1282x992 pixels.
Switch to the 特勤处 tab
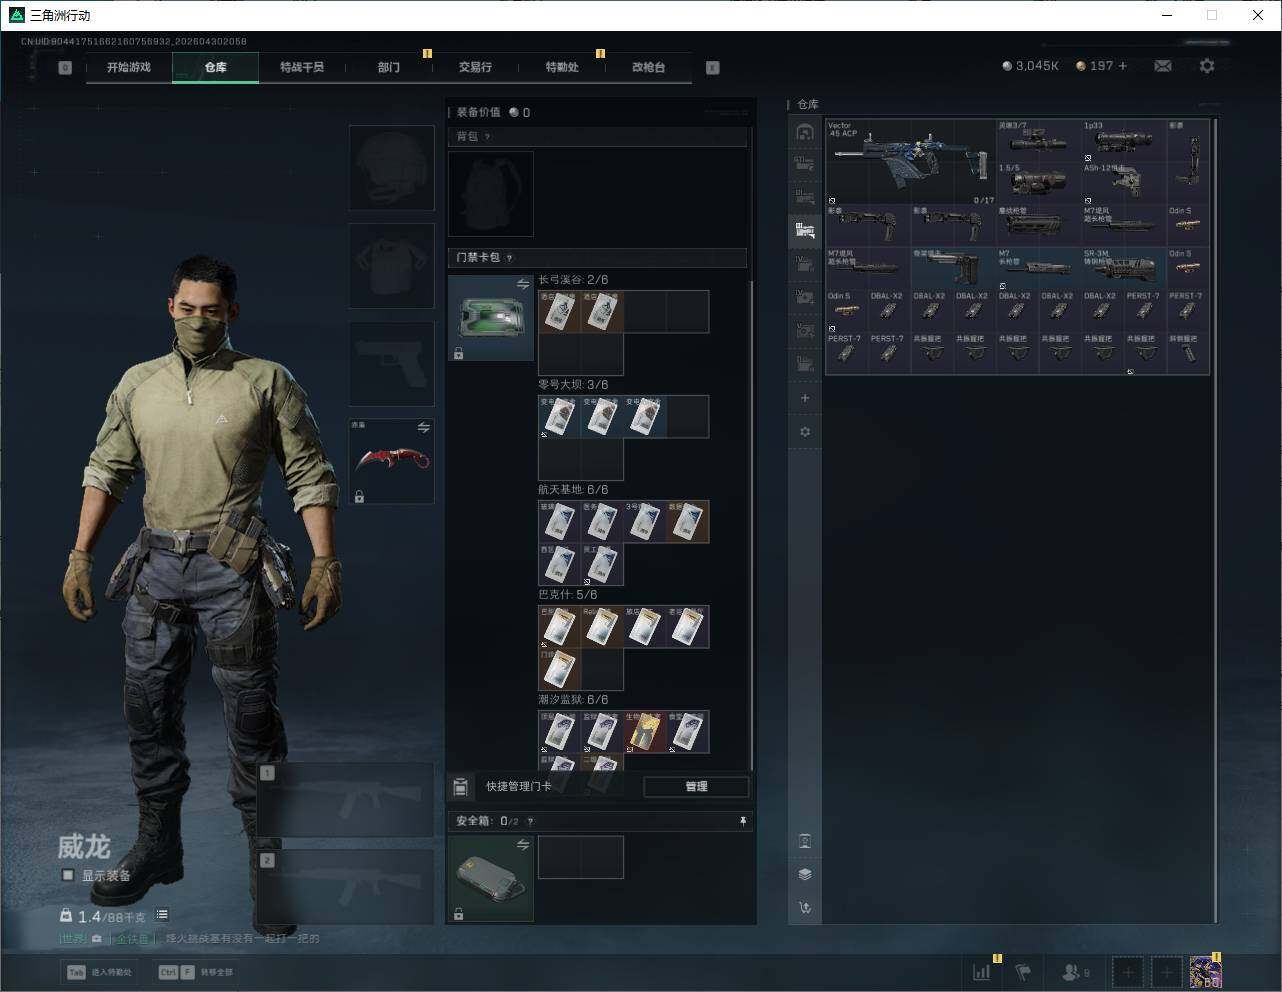pos(562,67)
